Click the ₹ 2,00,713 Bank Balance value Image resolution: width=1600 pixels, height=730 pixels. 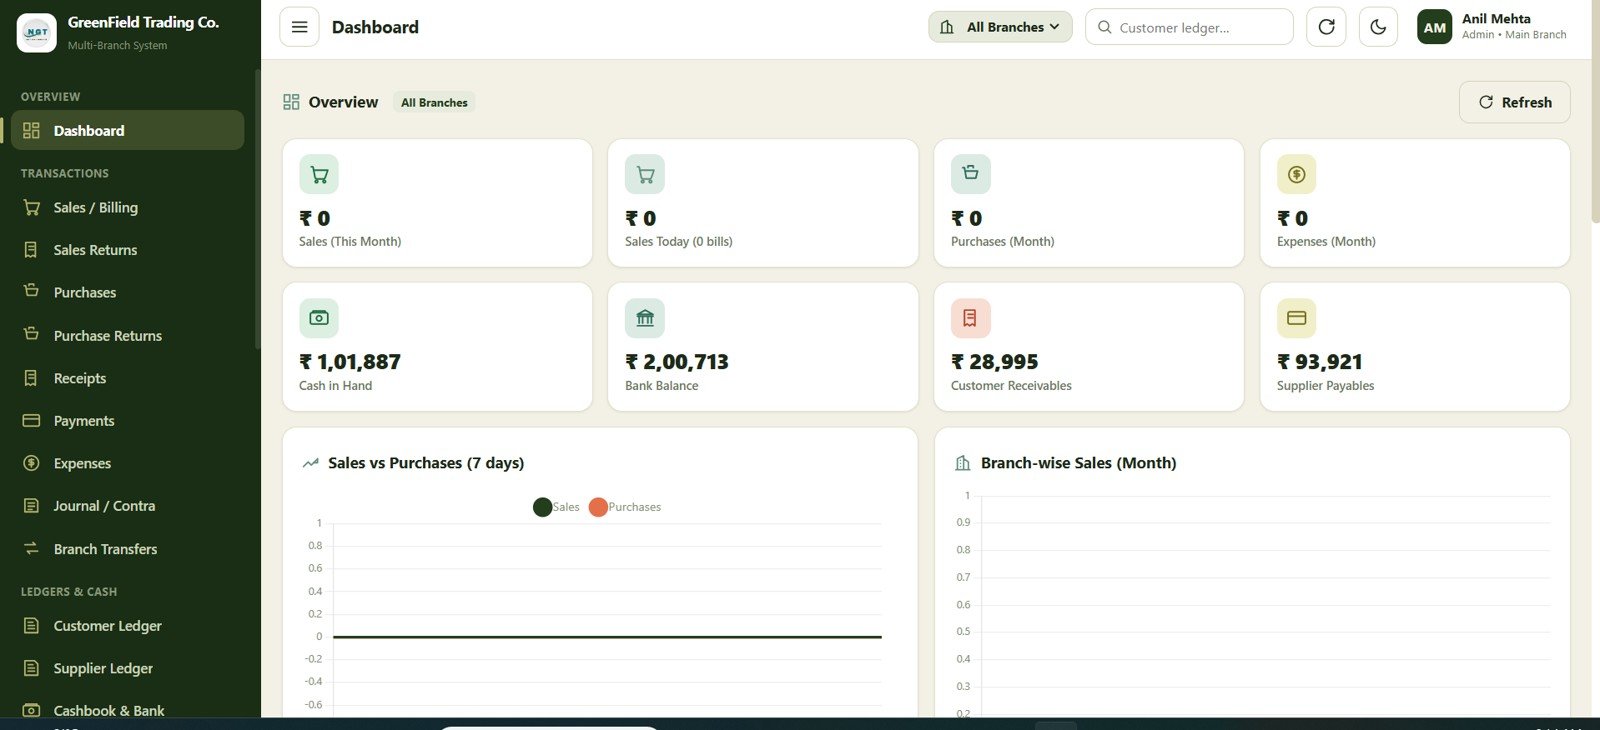click(x=677, y=362)
